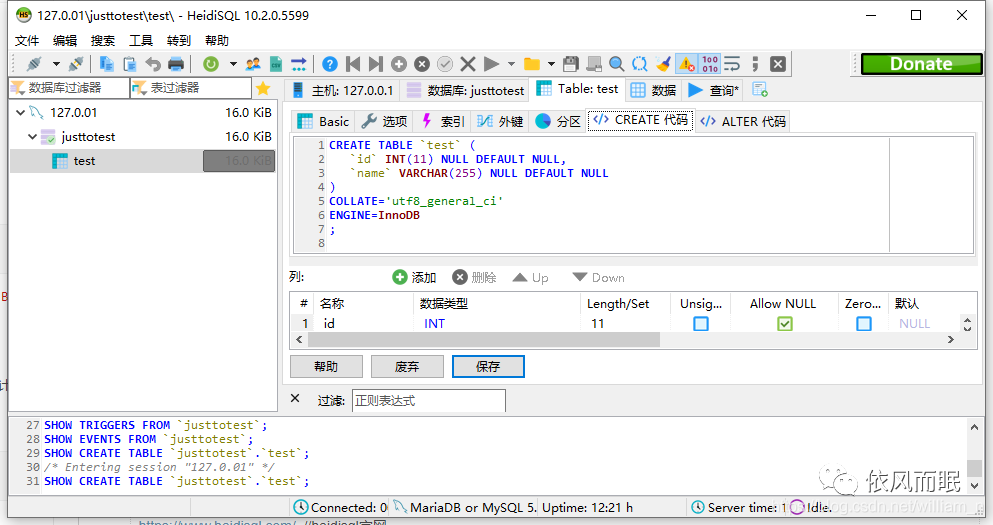Go to last row icon
993x525 pixels.
click(x=376, y=64)
